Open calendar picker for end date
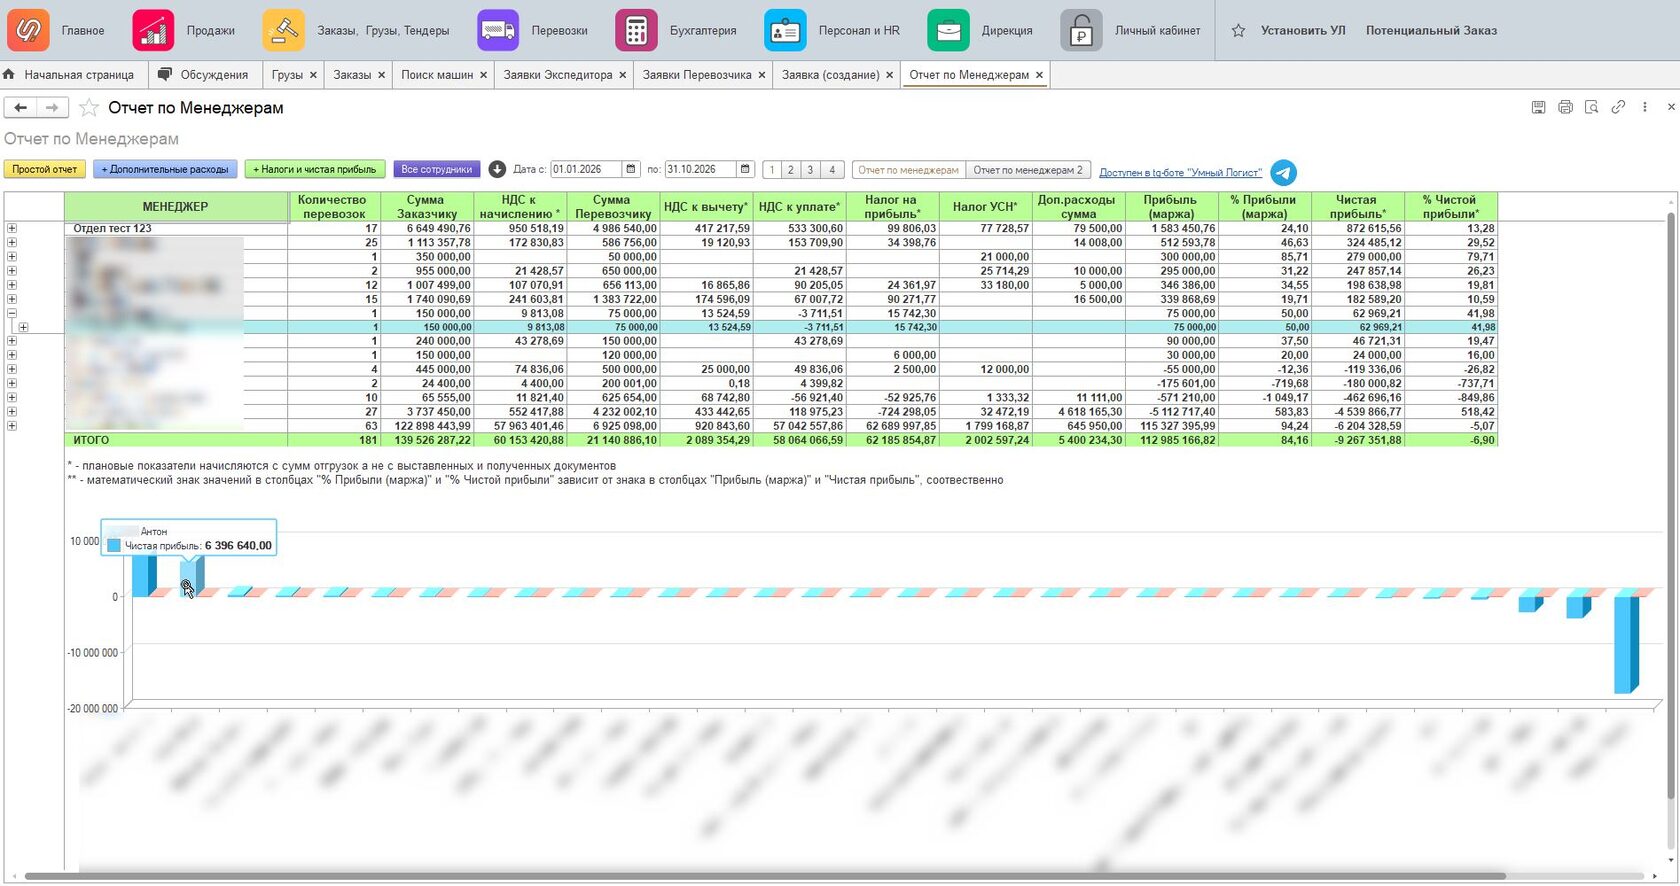The width and height of the screenshot is (1680, 886). (745, 169)
